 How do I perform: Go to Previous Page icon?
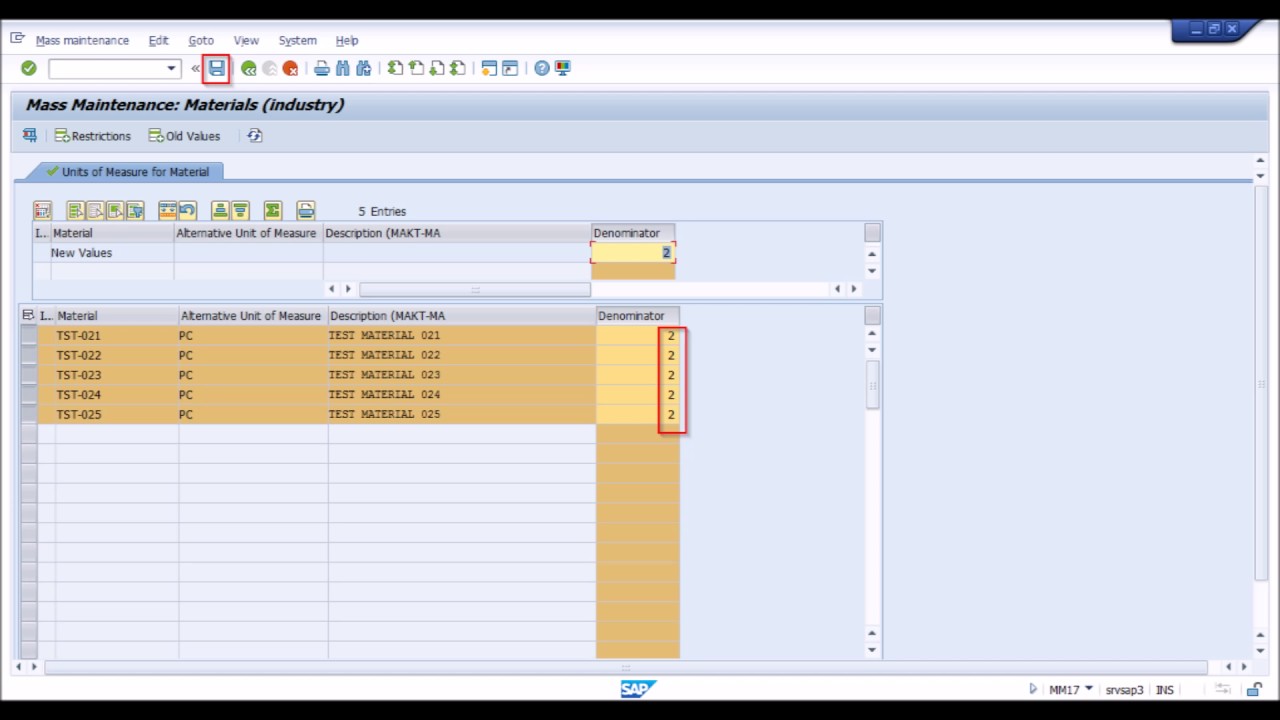416,68
